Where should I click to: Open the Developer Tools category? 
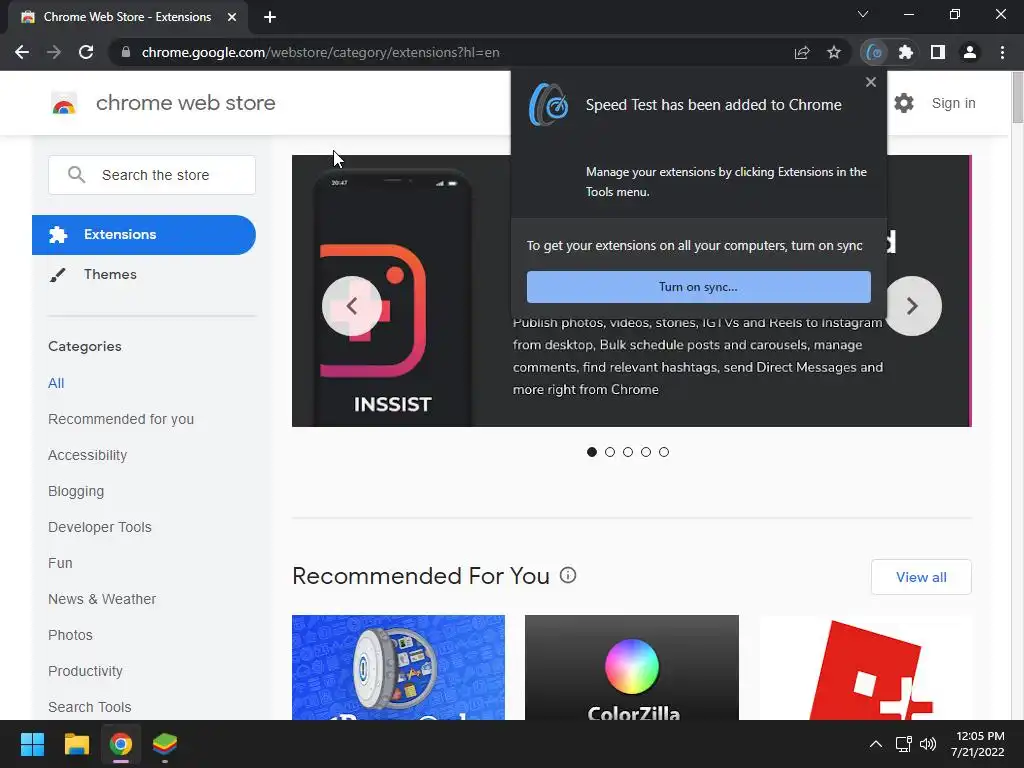pyautogui.click(x=100, y=527)
